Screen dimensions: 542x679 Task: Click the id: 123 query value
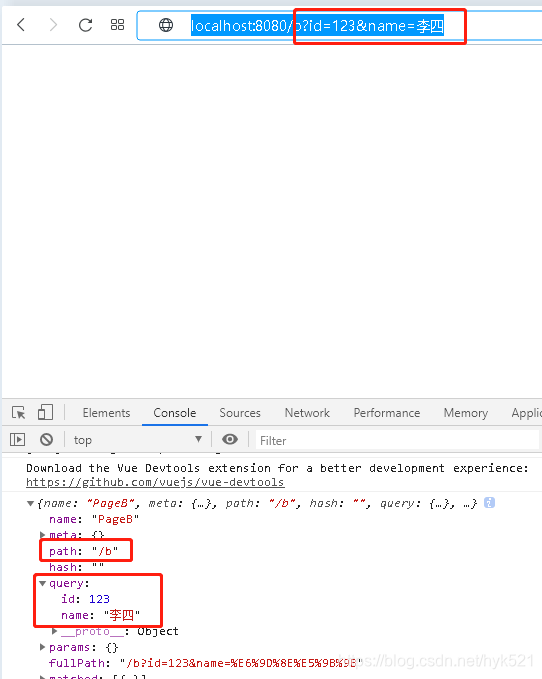(99, 599)
